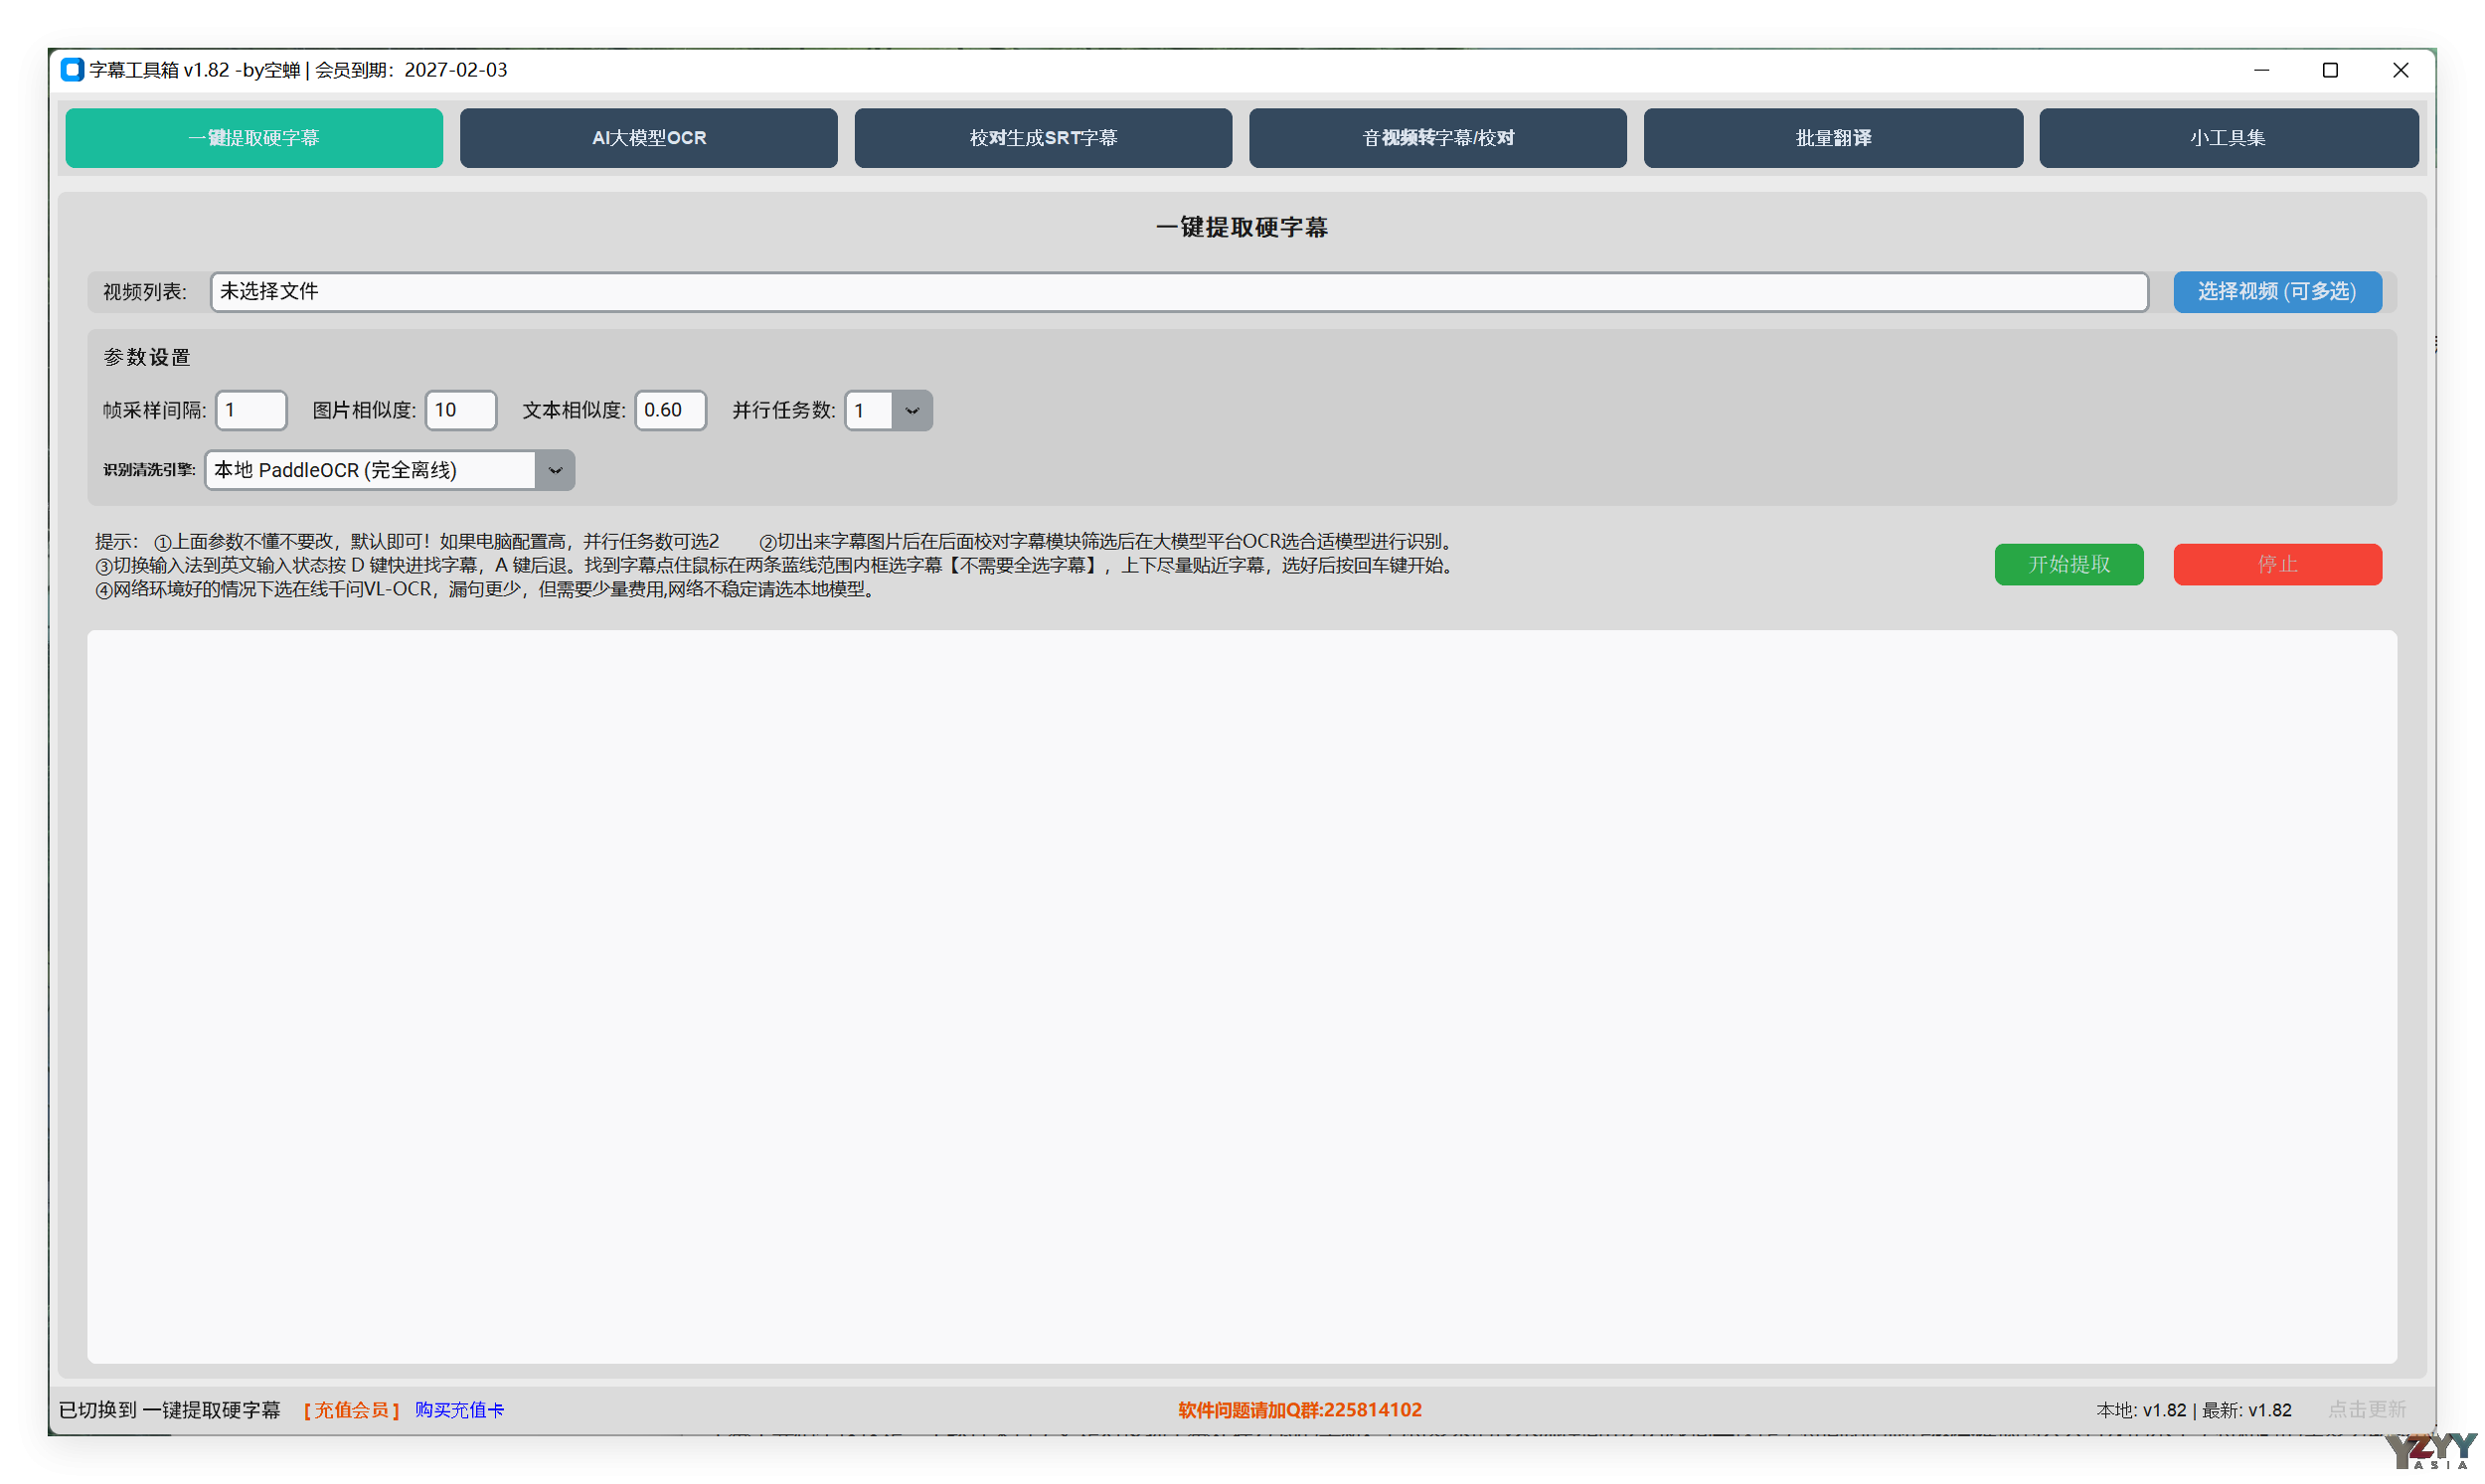Switch to the 小工具集 tab
This screenshot has height=1484, width=2485.
click(x=2229, y=138)
